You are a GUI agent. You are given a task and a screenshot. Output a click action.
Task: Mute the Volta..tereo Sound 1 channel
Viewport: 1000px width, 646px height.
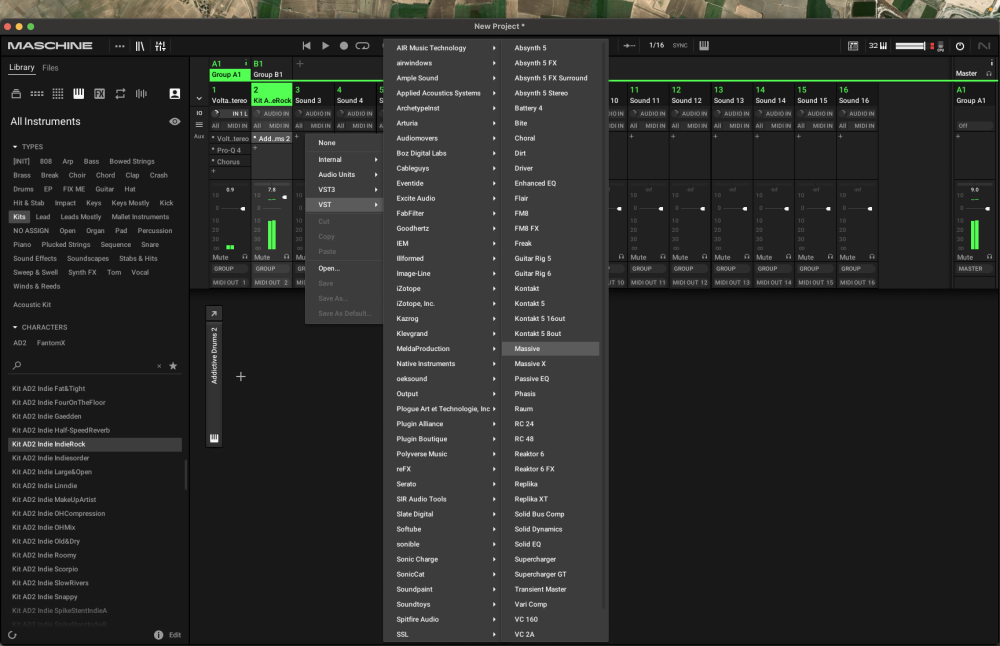220,257
